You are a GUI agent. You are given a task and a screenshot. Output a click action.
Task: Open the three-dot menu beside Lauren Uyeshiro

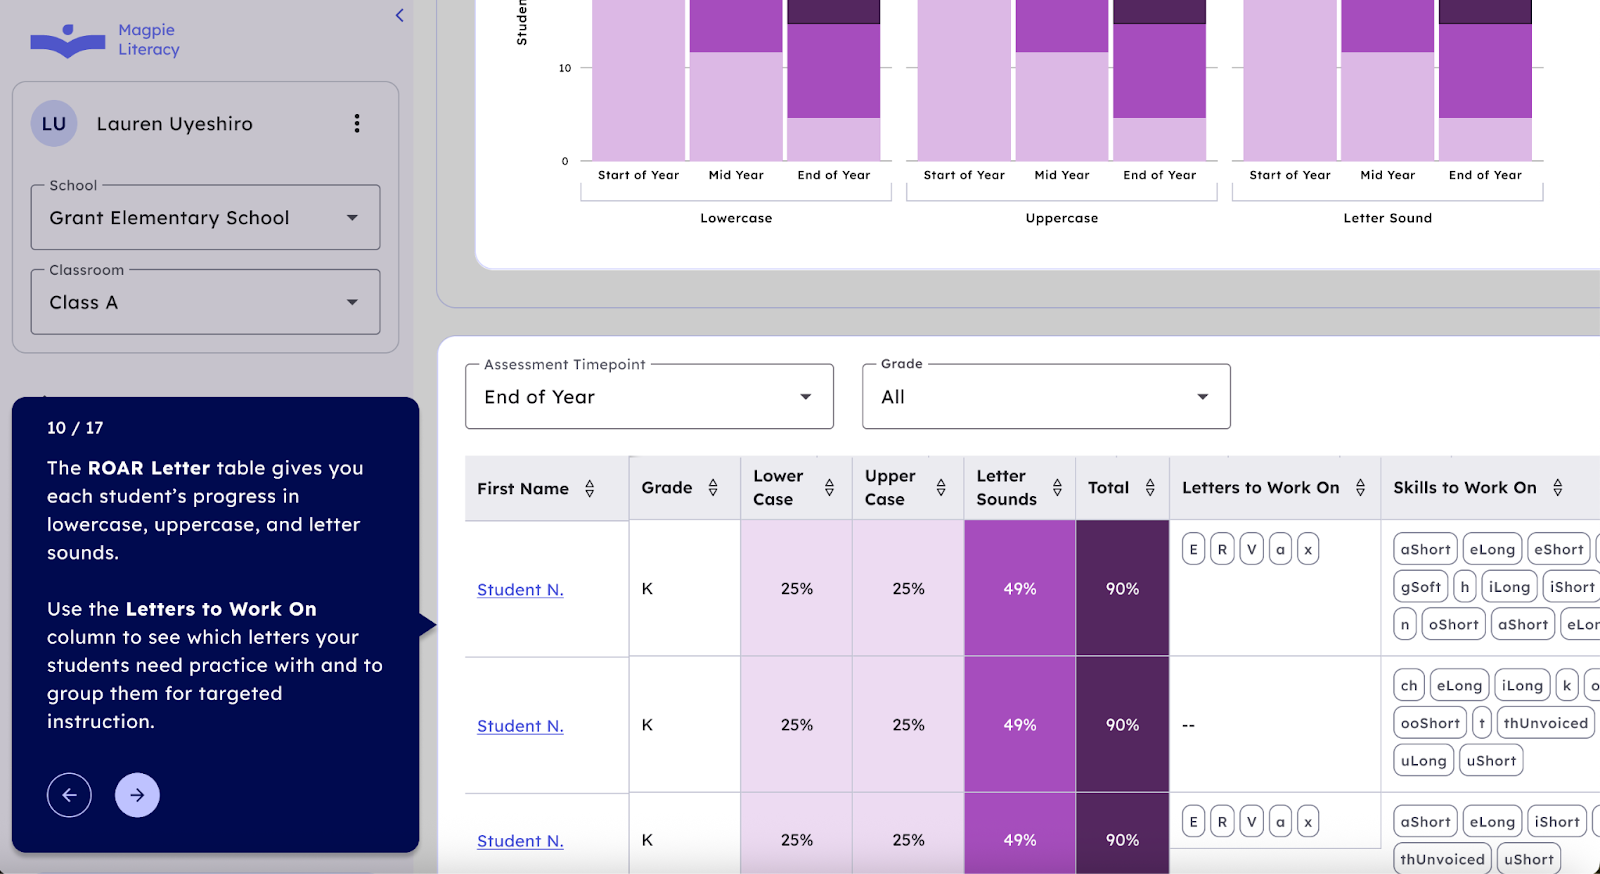pos(357,123)
